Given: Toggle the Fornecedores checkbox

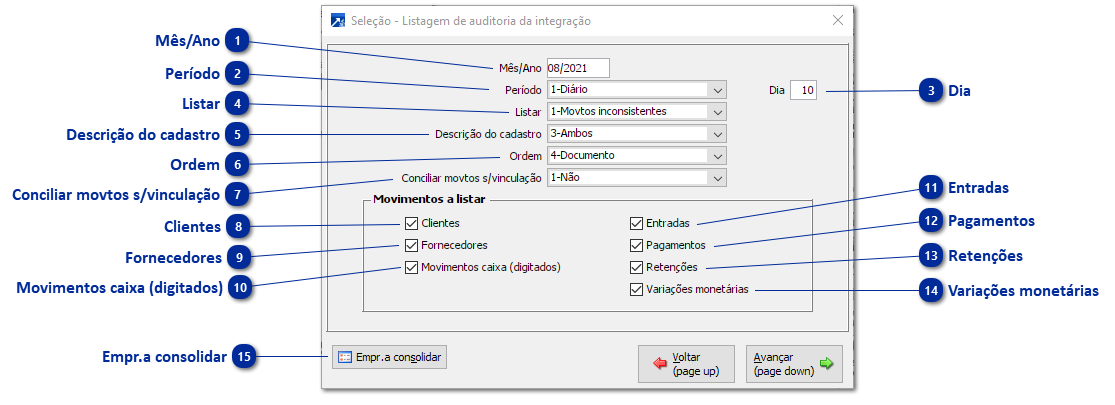Looking at the screenshot, I should 410,245.
